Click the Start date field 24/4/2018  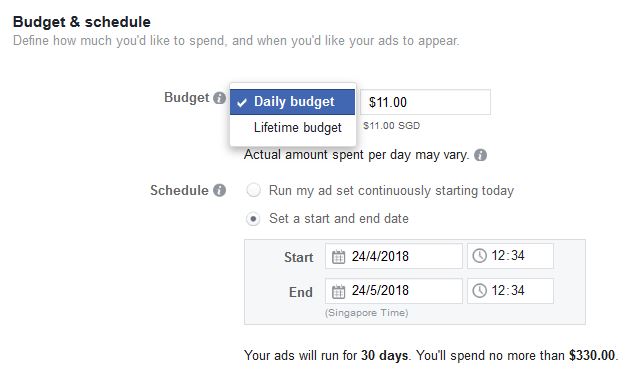394,256
